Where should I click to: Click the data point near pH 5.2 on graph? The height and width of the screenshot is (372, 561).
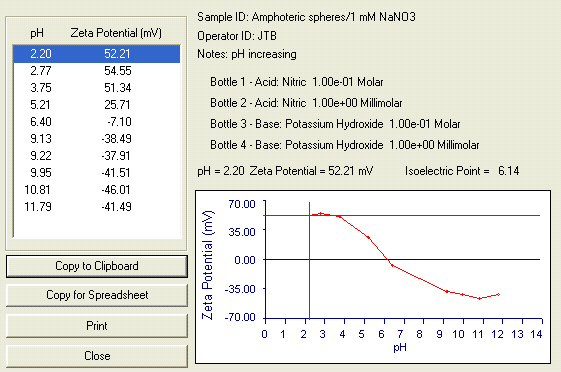point(368,238)
